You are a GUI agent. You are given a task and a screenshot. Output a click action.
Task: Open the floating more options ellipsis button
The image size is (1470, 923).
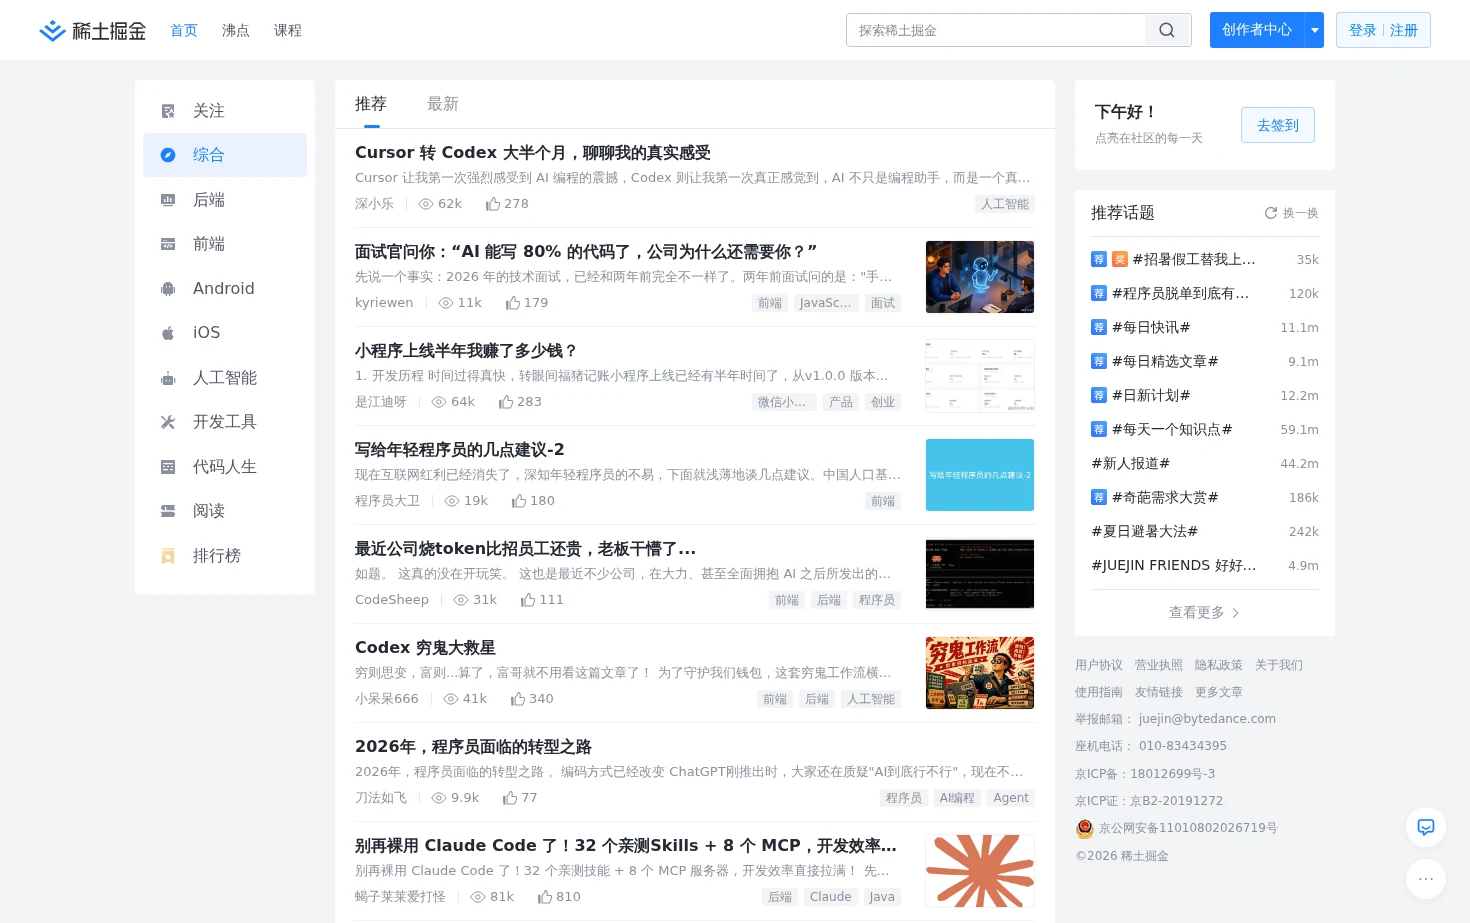1426,879
